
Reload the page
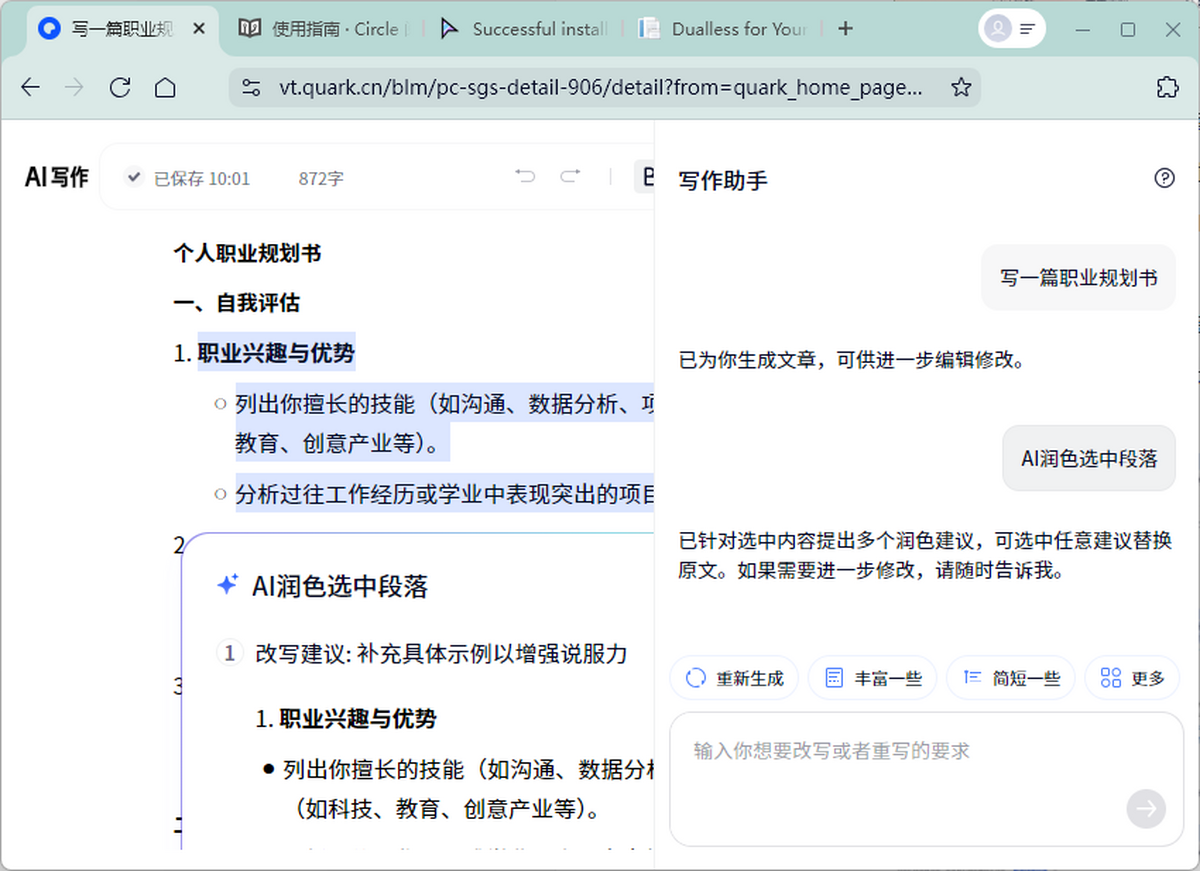[x=120, y=88]
